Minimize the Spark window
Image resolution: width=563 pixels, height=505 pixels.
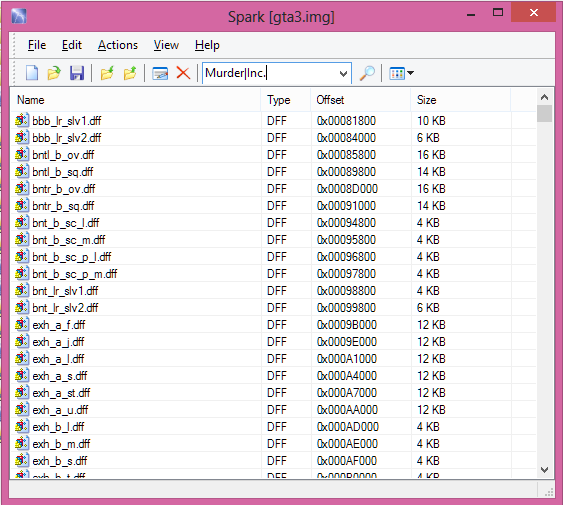point(471,14)
